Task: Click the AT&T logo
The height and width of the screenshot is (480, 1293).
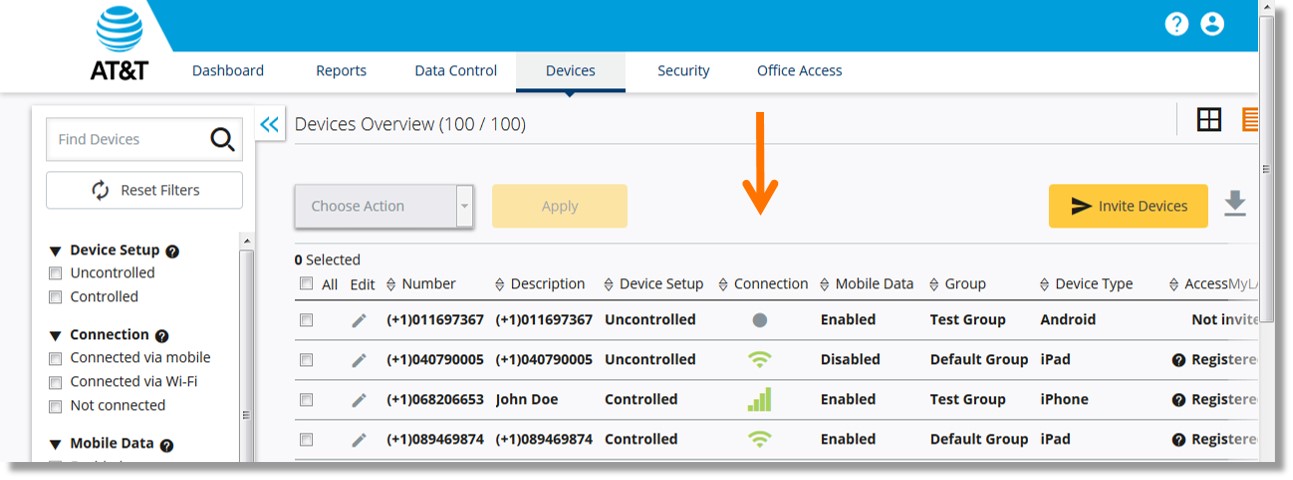Action: click(x=119, y=42)
